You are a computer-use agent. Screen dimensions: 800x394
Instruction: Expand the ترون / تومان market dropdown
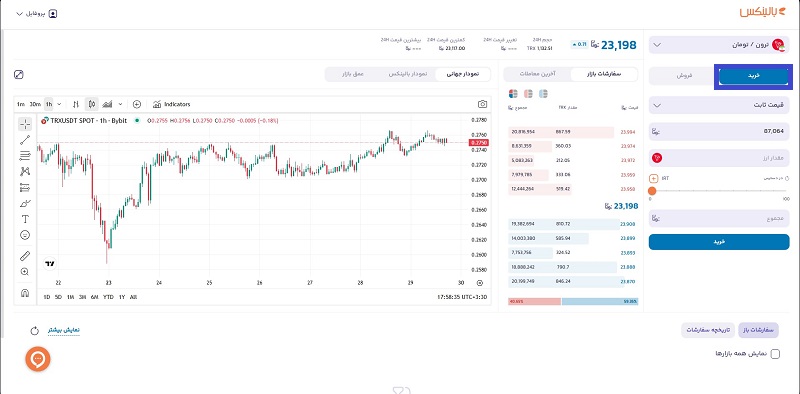point(719,45)
